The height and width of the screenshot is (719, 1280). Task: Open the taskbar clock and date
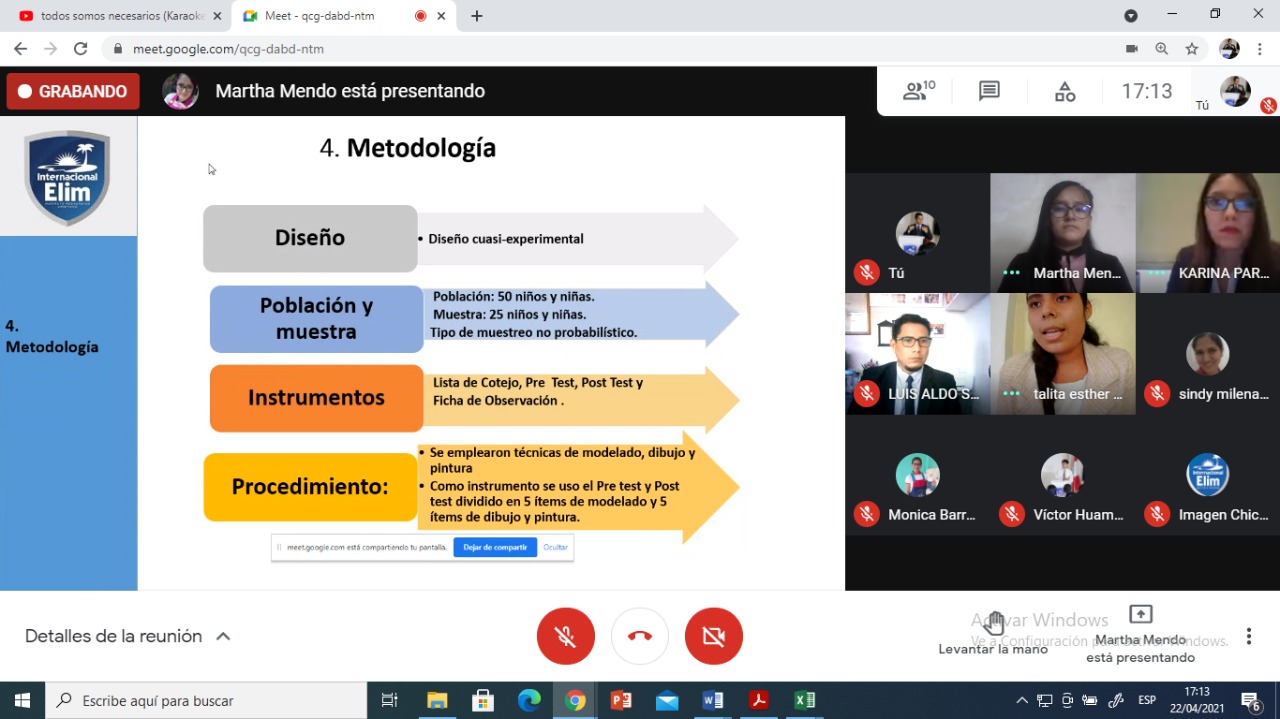1197,700
